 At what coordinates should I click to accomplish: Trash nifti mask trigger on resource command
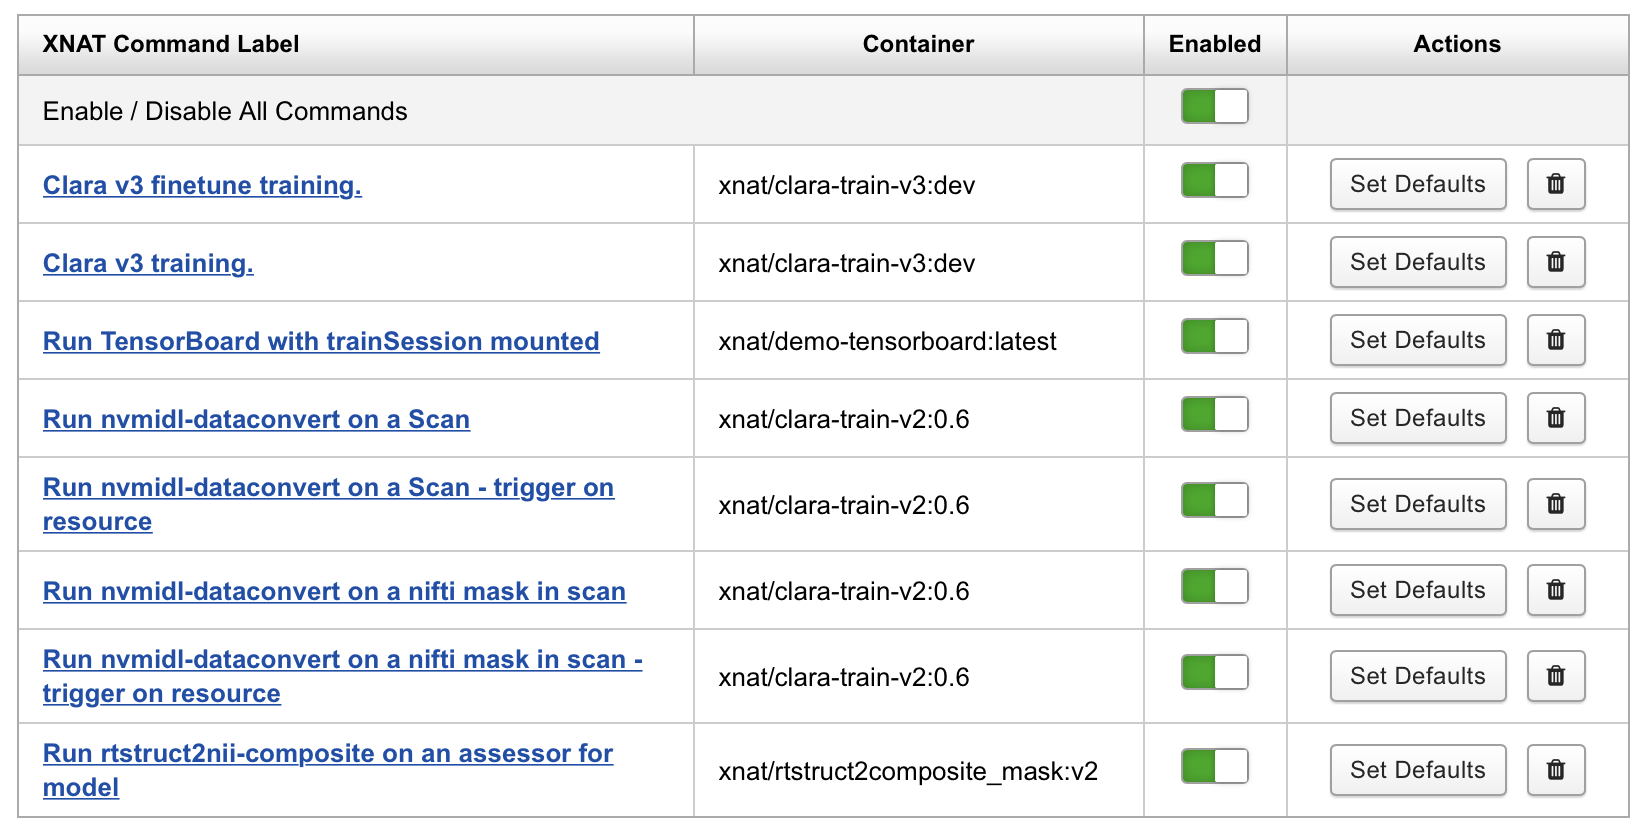pos(1555,676)
